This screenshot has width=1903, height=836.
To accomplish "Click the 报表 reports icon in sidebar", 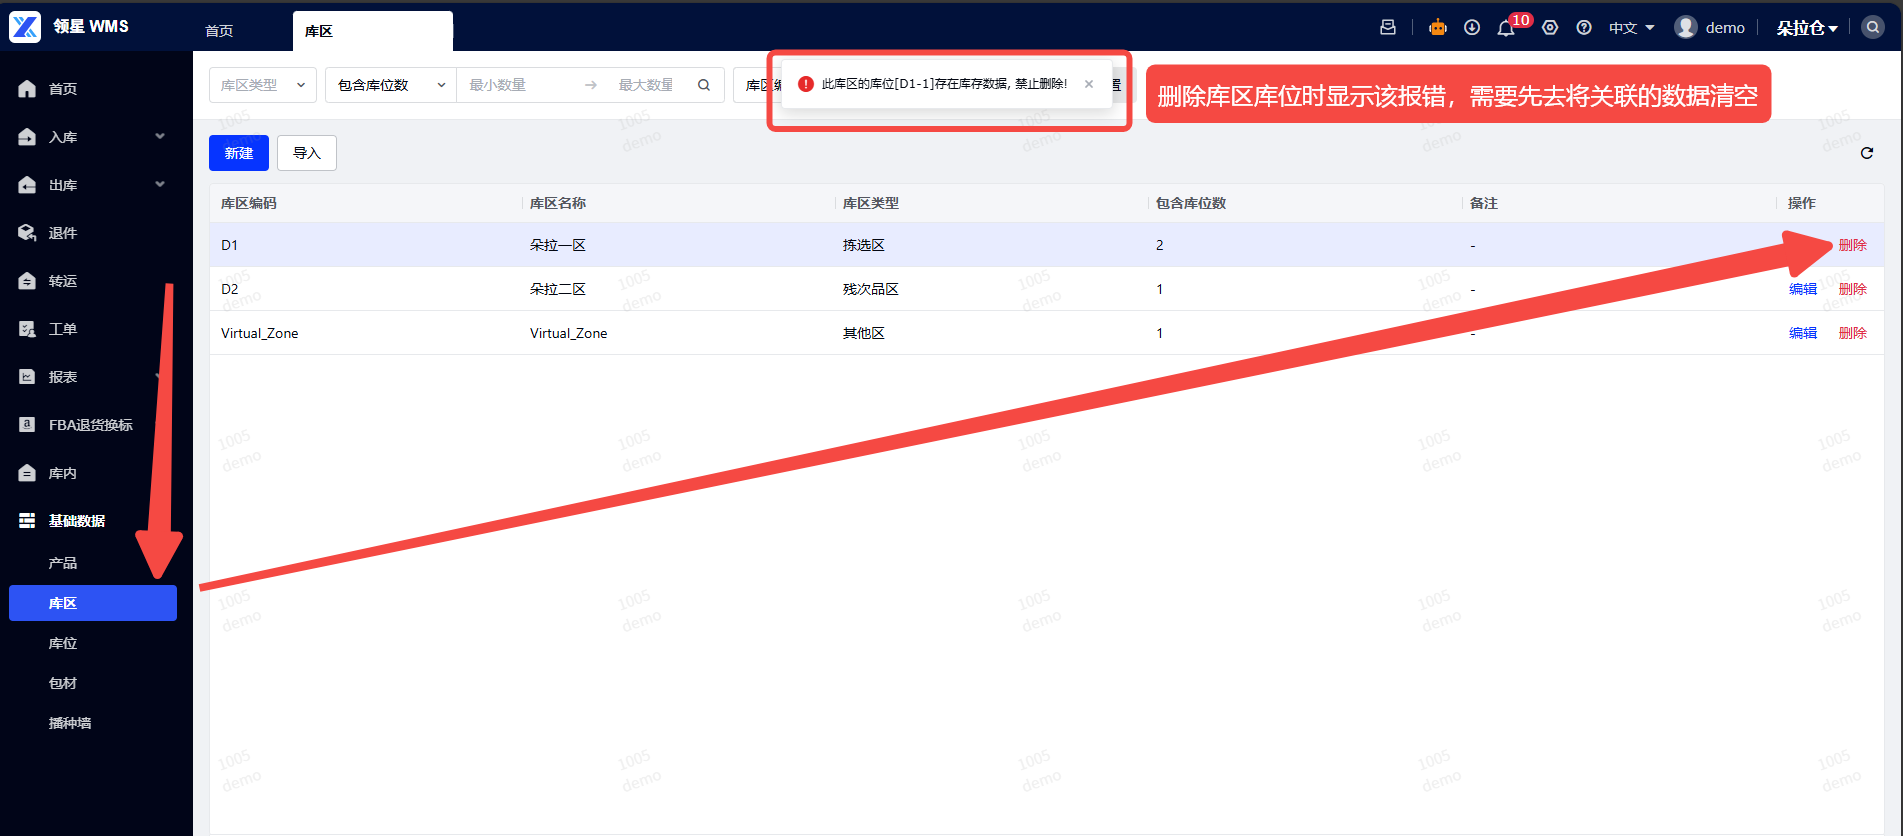I will pyautogui.click(x=27, y=377).
